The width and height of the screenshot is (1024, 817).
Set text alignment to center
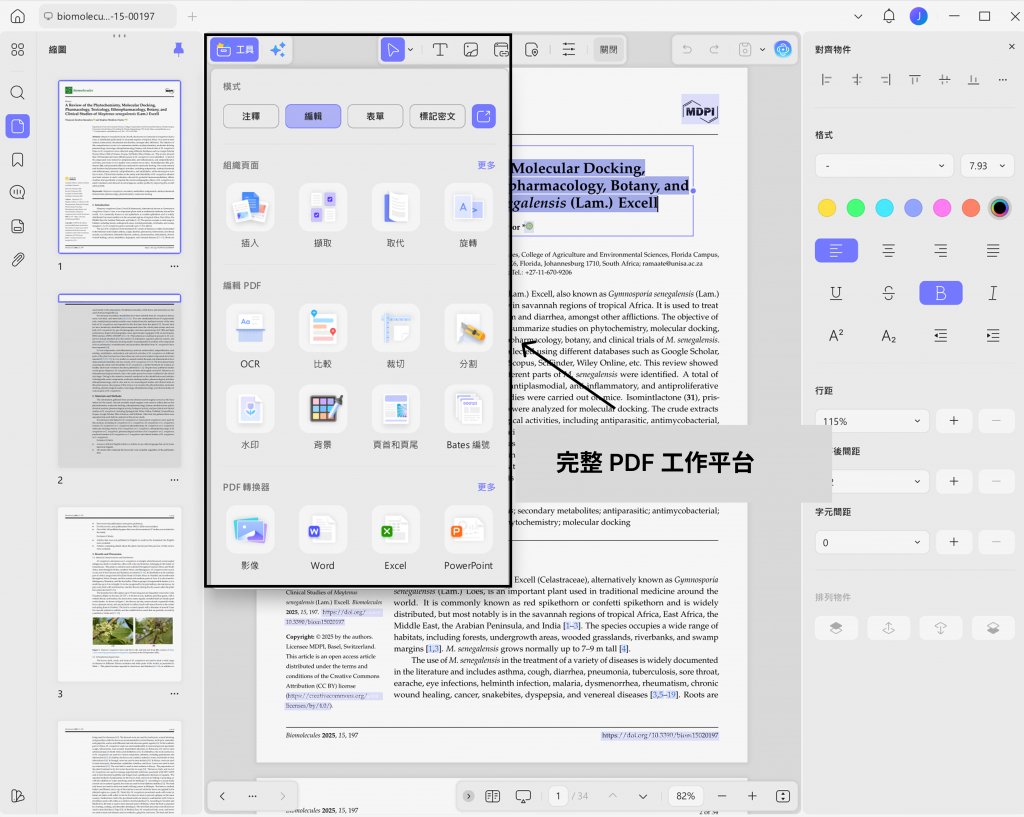[888, 250]
